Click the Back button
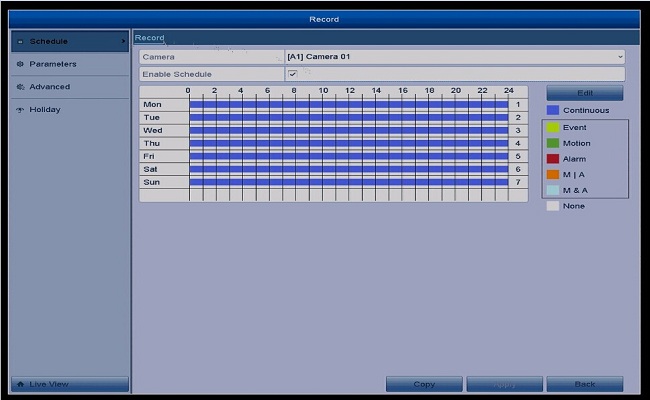Image resolution: width=650 pixels, height=400 pixels. click(x=584, y=384)
